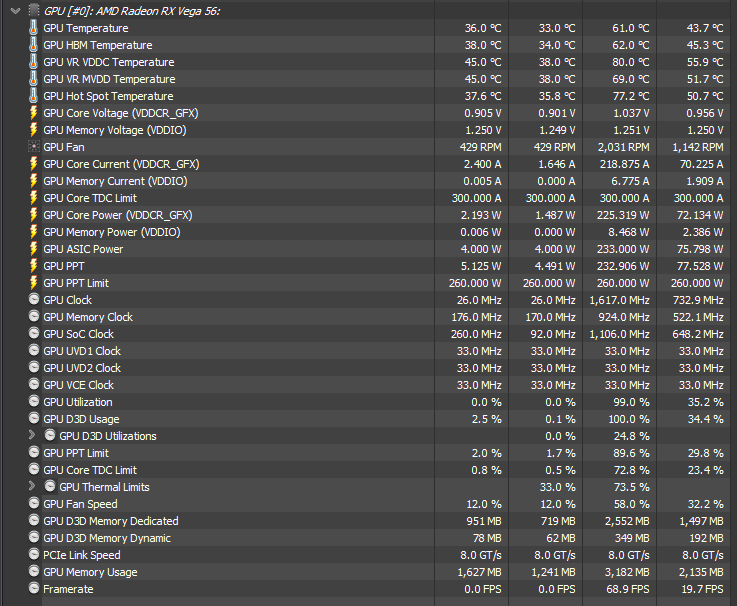Click the gauge icon for GPU D3D Utilizations
The height and width of the screenshot is (606, 737).
pos(50,435)
